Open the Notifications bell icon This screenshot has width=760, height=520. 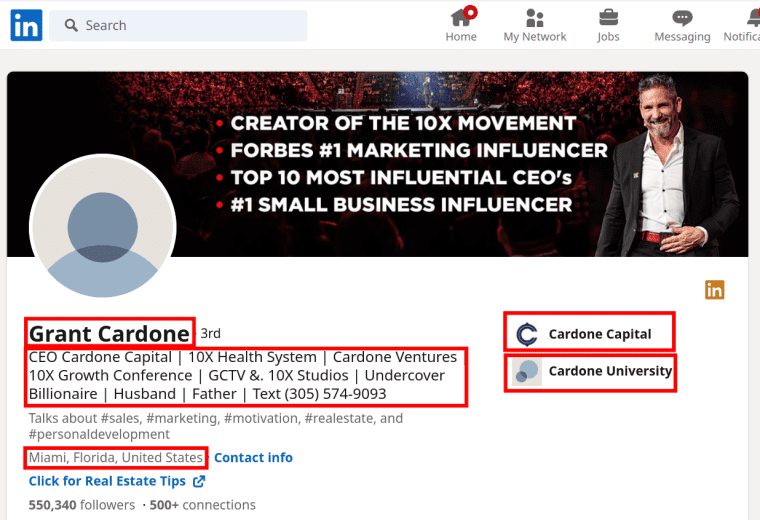coord(753,17)
